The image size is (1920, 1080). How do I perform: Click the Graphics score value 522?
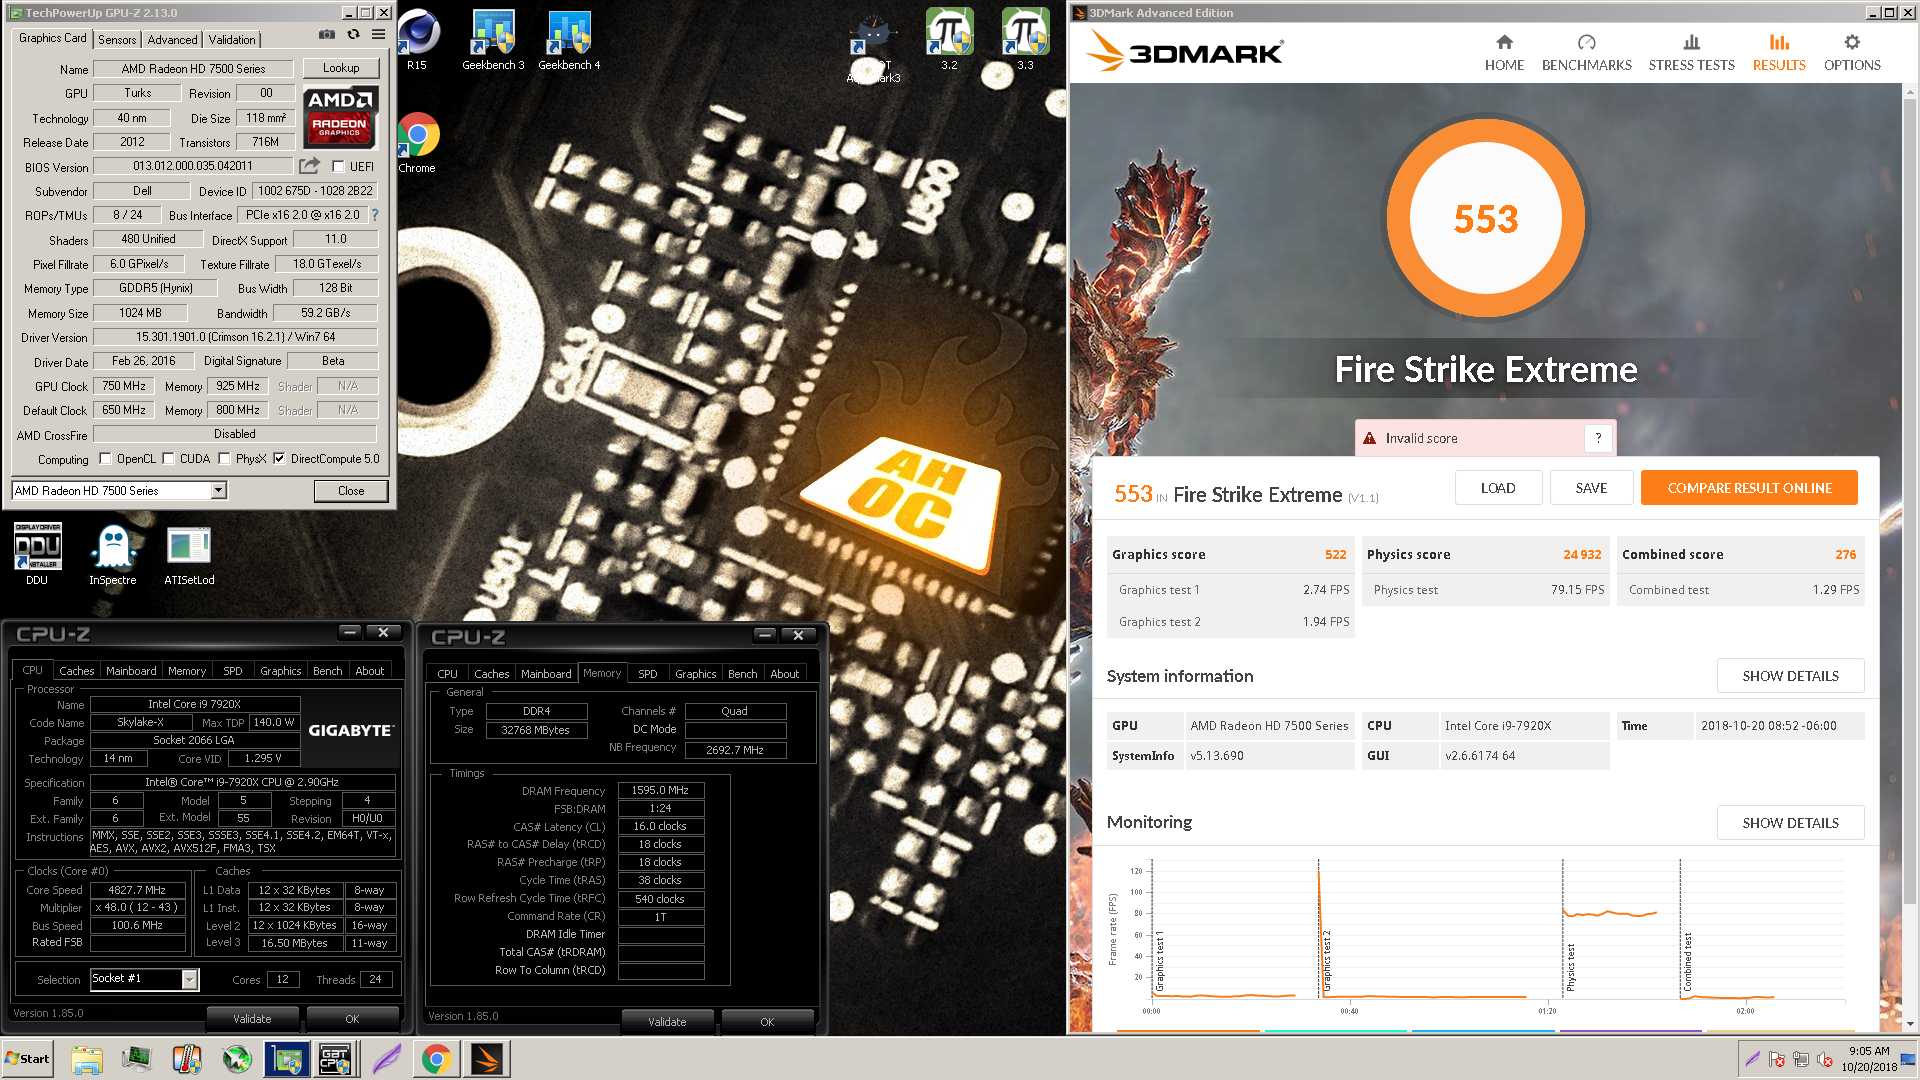click(1335, 554)
